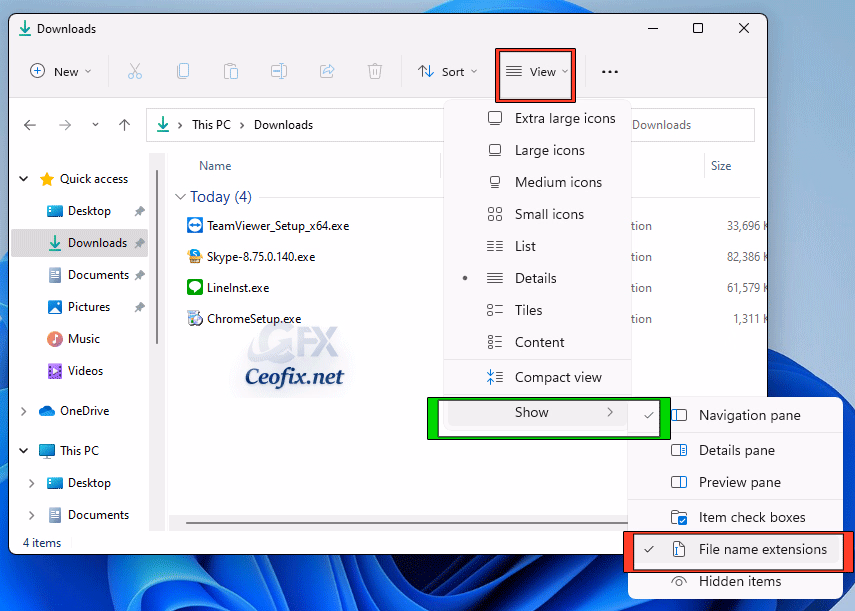The width and height of the screenshot is (855, 611).
Task: Click the horizontal scrollbar in file list
Action: click(300, 521)
